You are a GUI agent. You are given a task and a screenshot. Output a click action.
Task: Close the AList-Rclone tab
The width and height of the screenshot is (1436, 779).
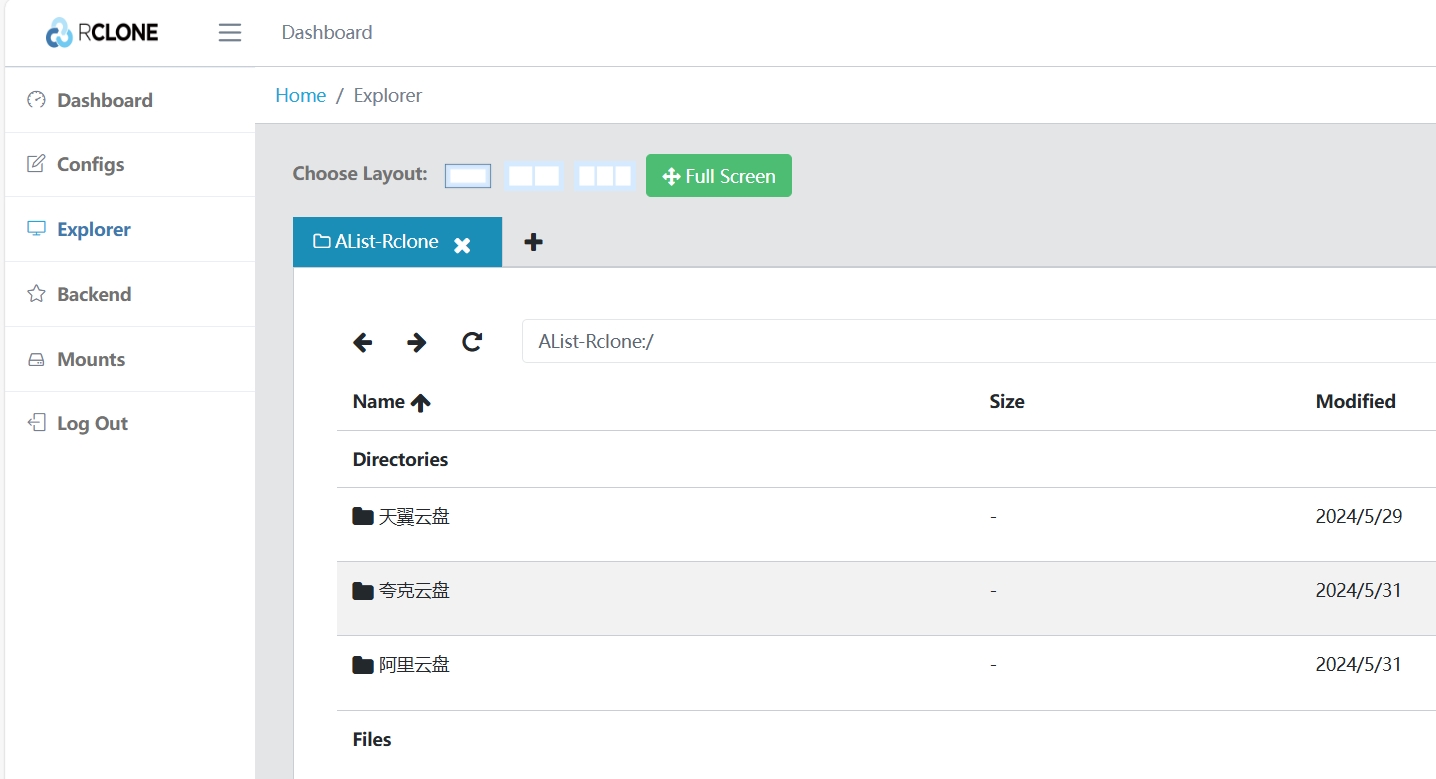(x=462, y=245)
